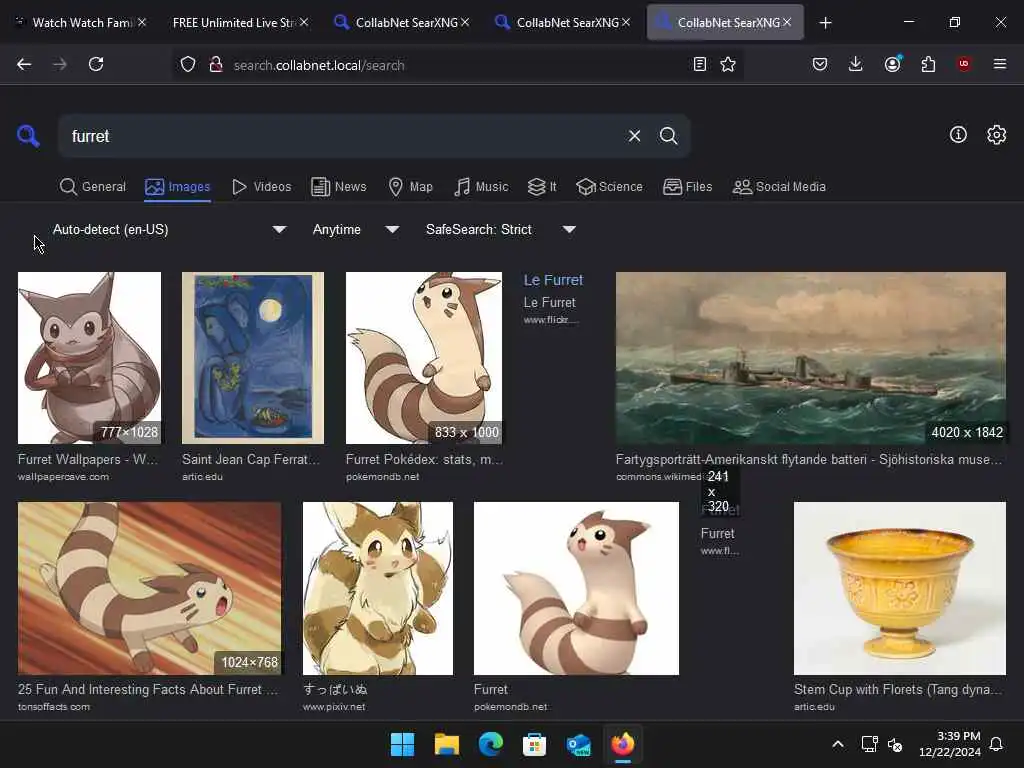1024x768 pixels.
Task: Switch to Music category
Action: pos(481,187)
